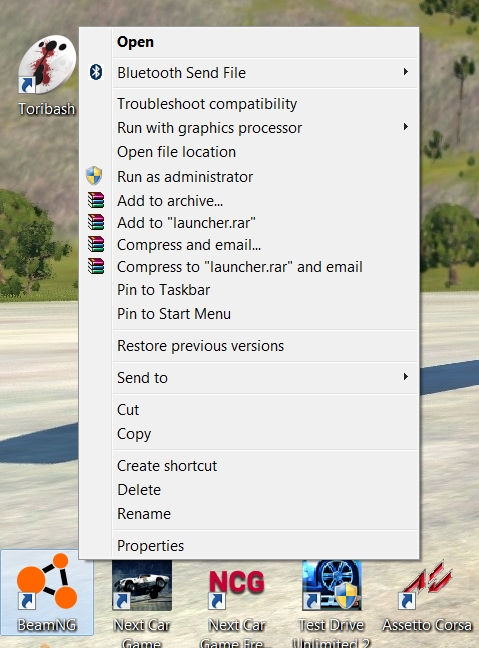Click the shield icon beside Run as administrator
The image size is (479, 648).
click(x=94, y=176)
